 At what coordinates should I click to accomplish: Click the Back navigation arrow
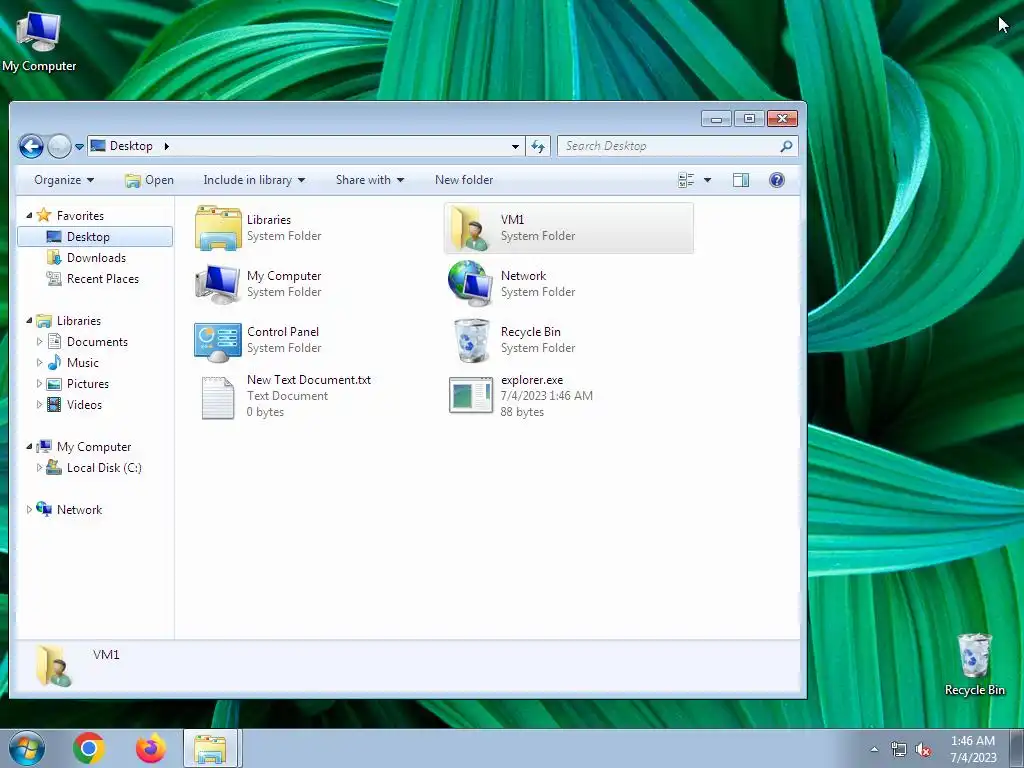31,146
